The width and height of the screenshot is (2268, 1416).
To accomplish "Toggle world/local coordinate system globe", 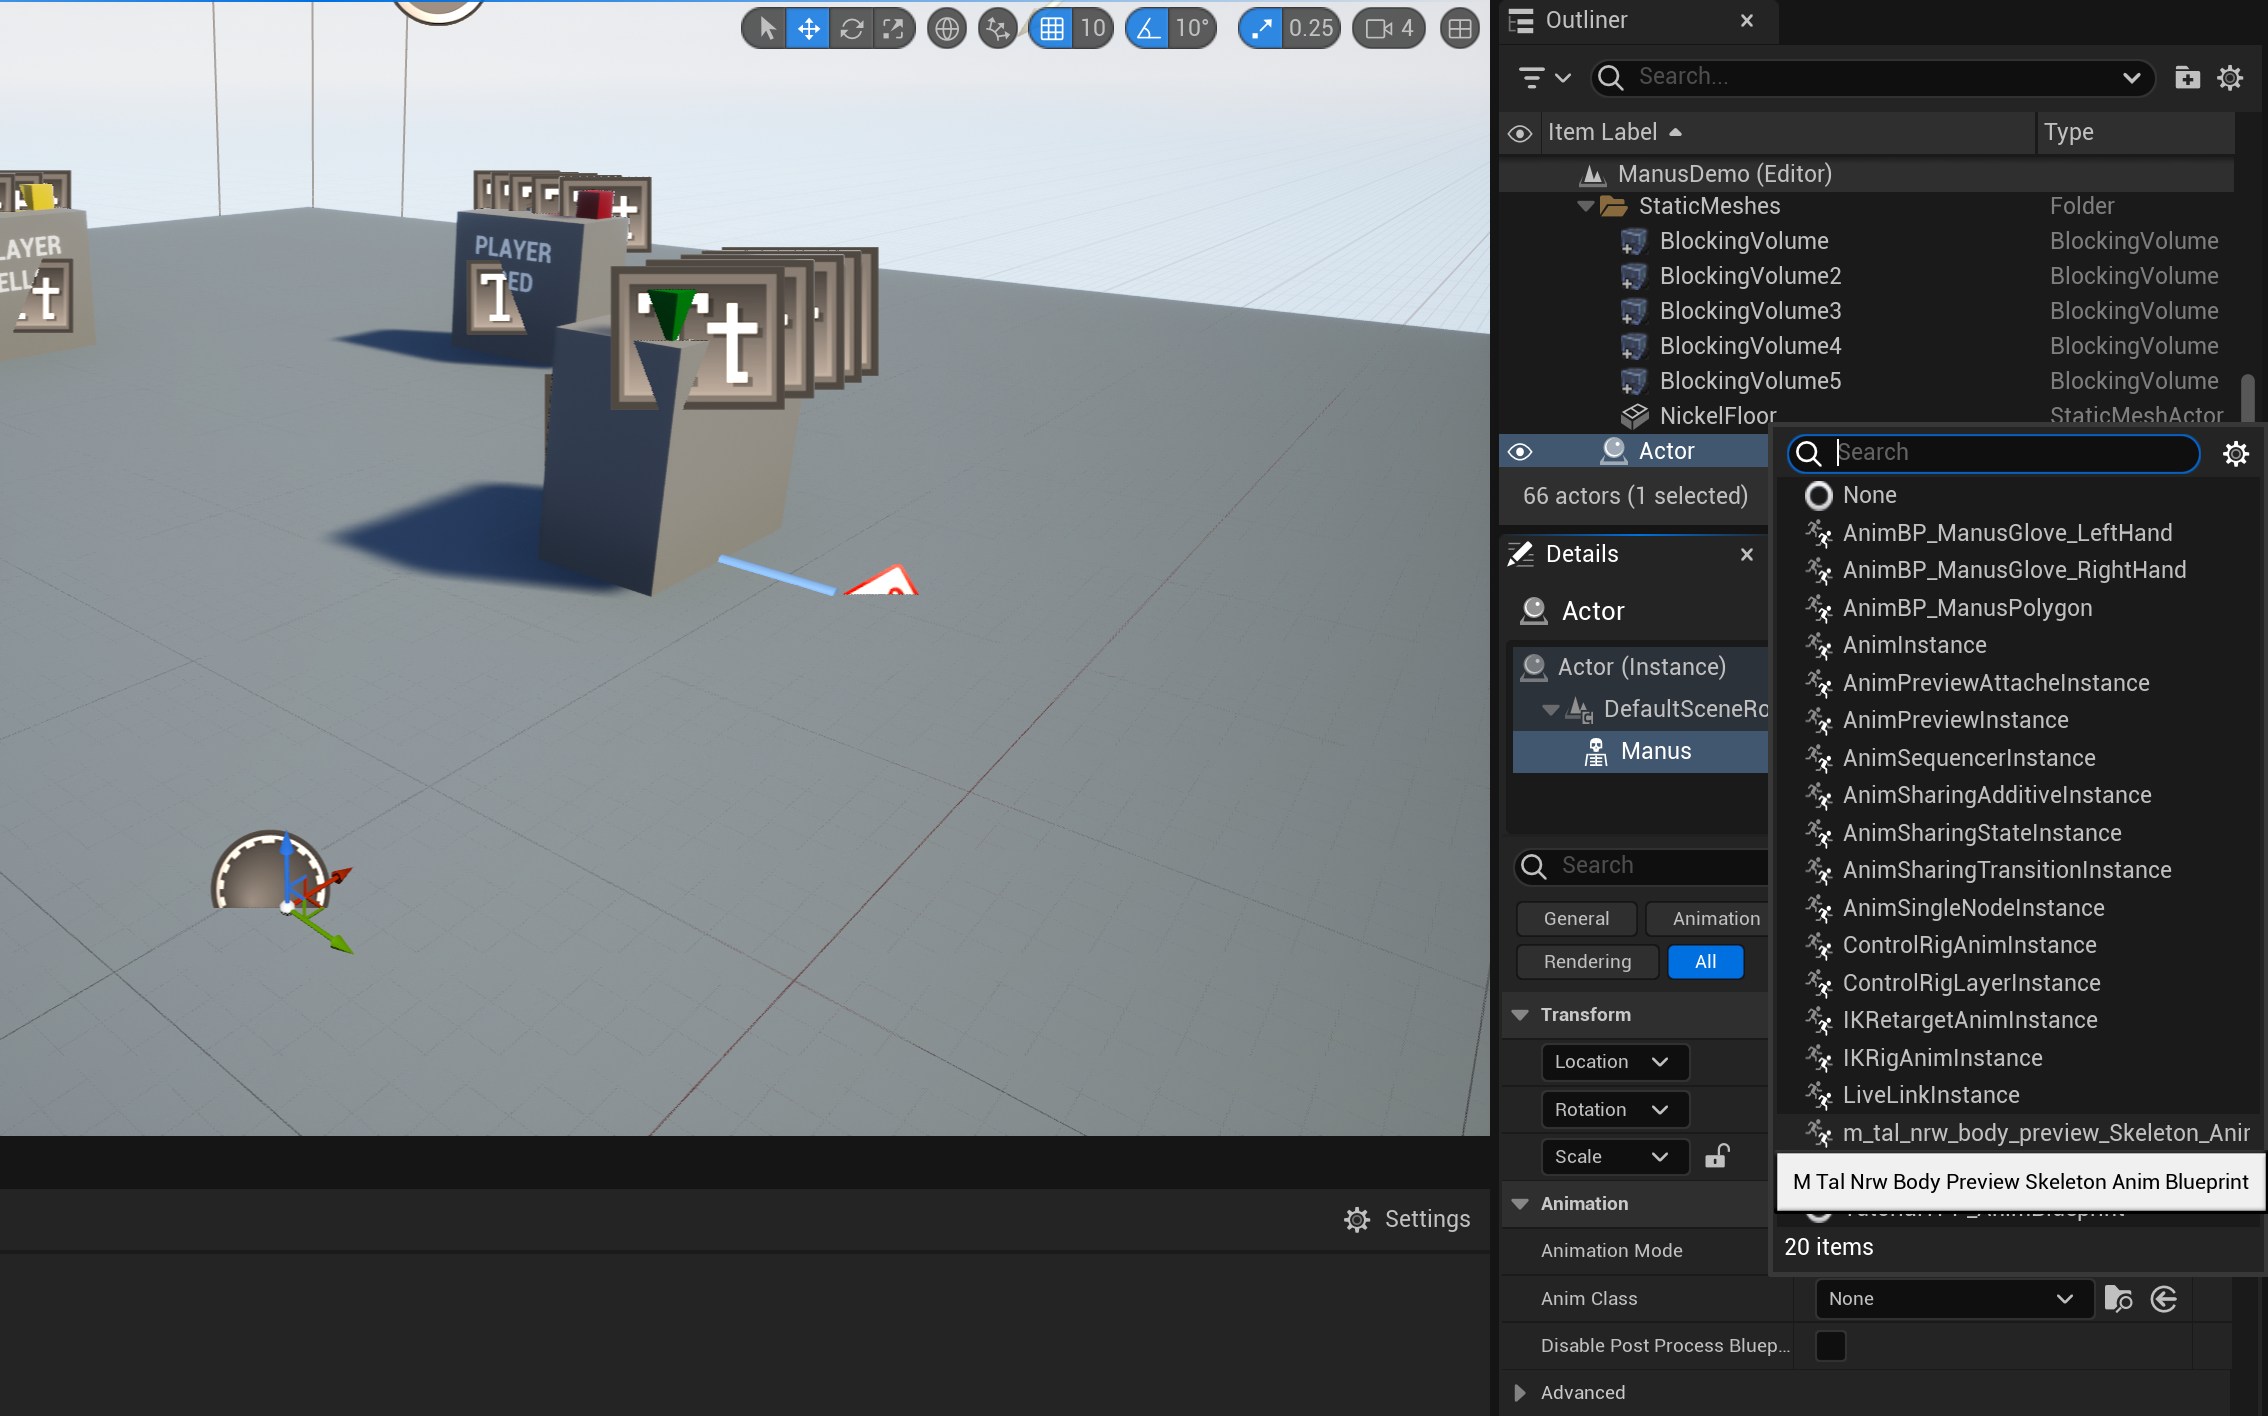I will (x=946, y=28).
